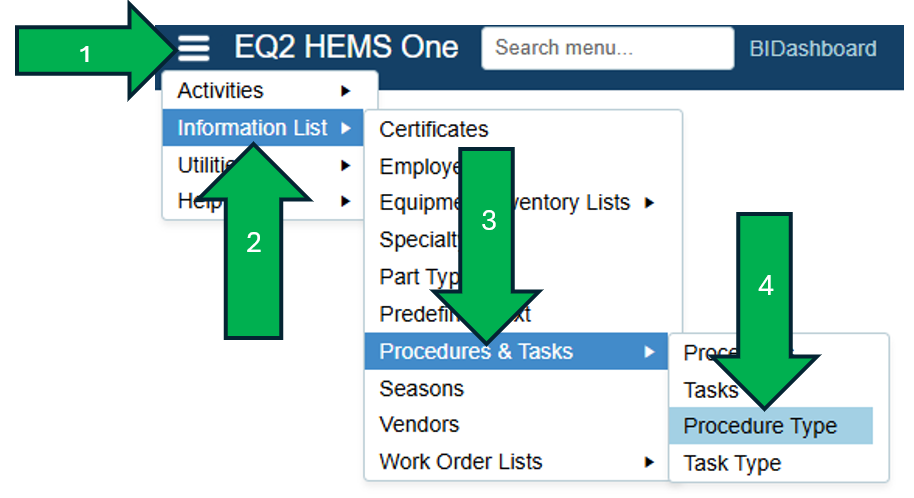Open Procedures & Tasks submenu
The height and width of the screenshot is (498, 914).
tap(476, 351)
